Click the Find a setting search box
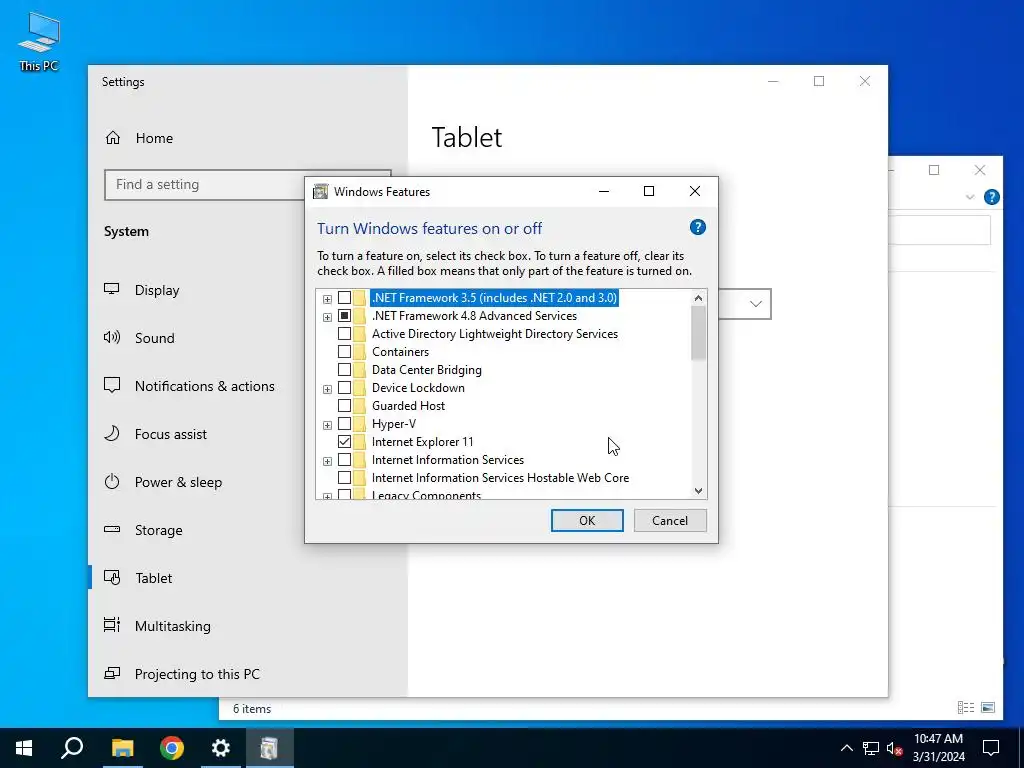 204,185
